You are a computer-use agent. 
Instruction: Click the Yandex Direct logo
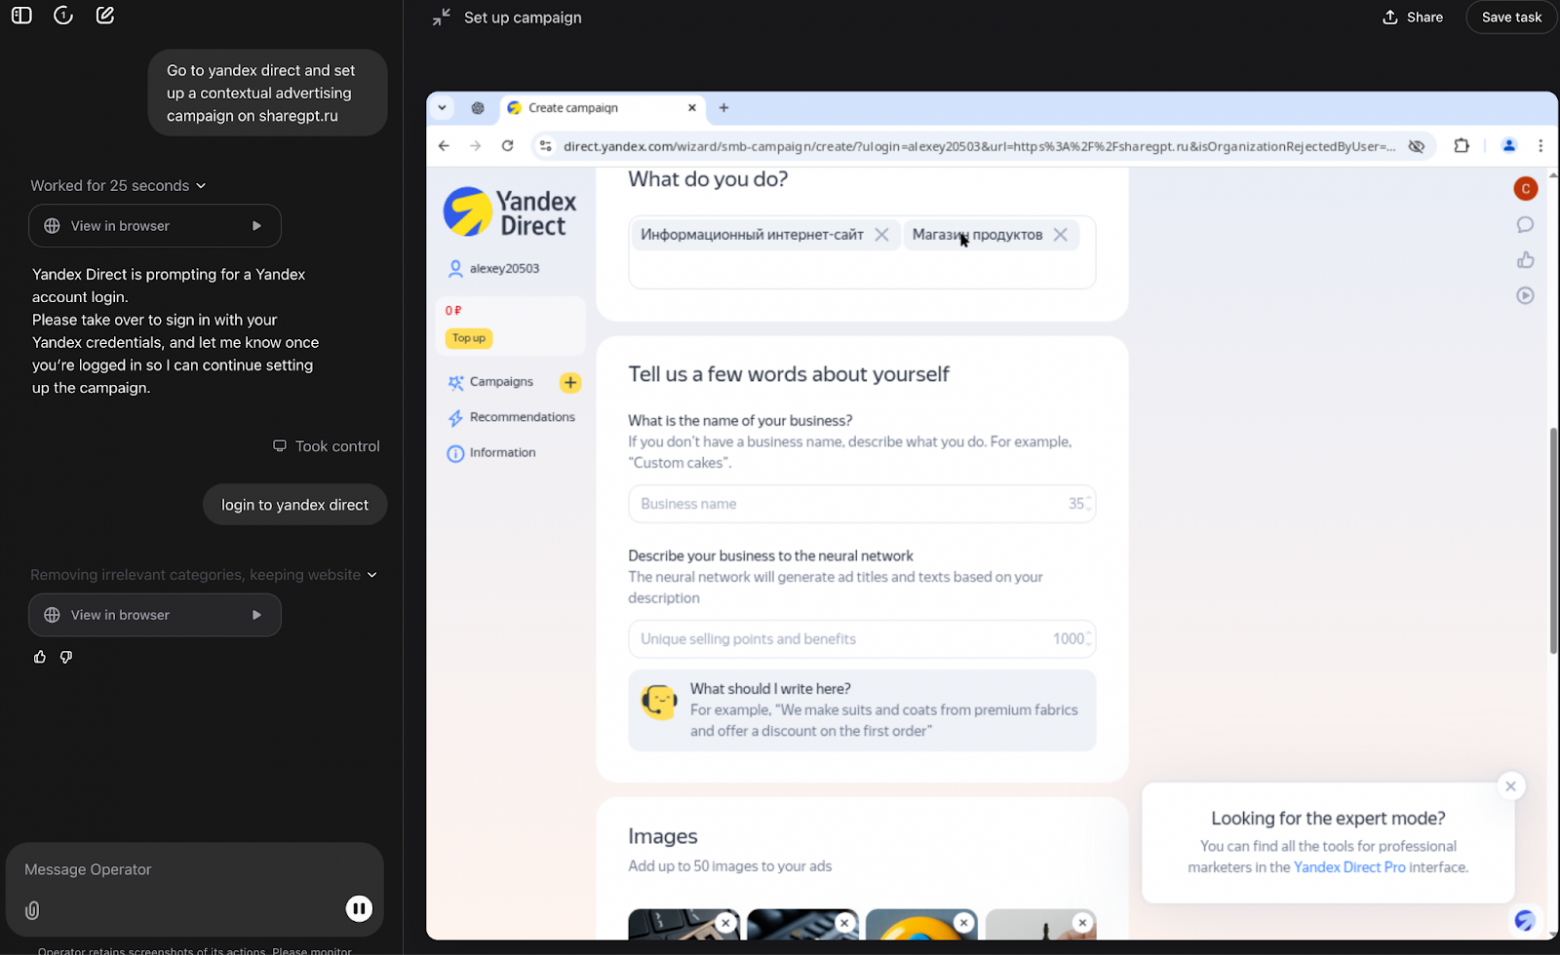510,212
